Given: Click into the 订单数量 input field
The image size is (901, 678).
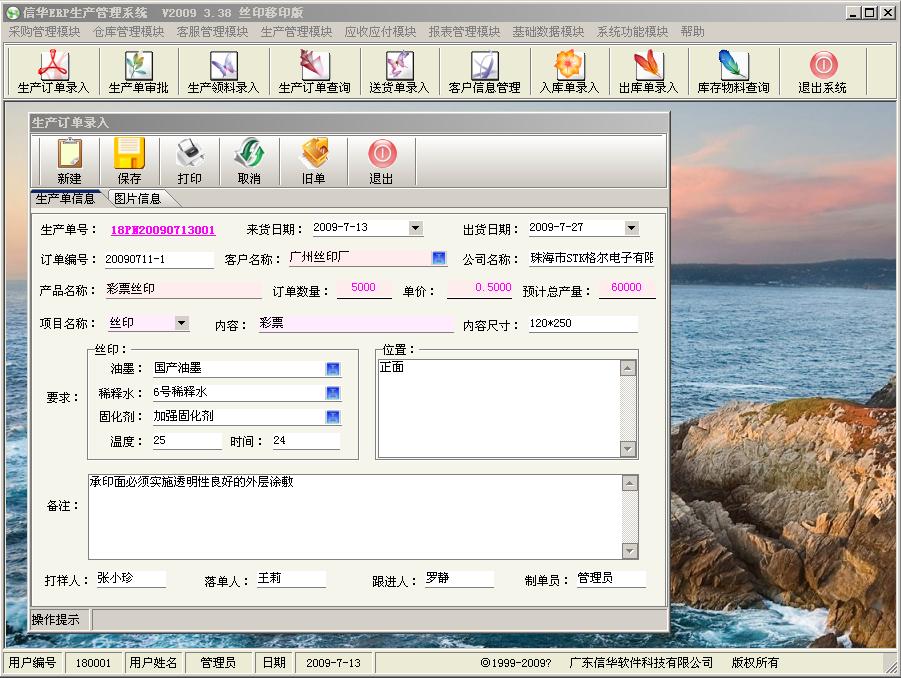Looking at the screenshot, I should pos(364,289).
